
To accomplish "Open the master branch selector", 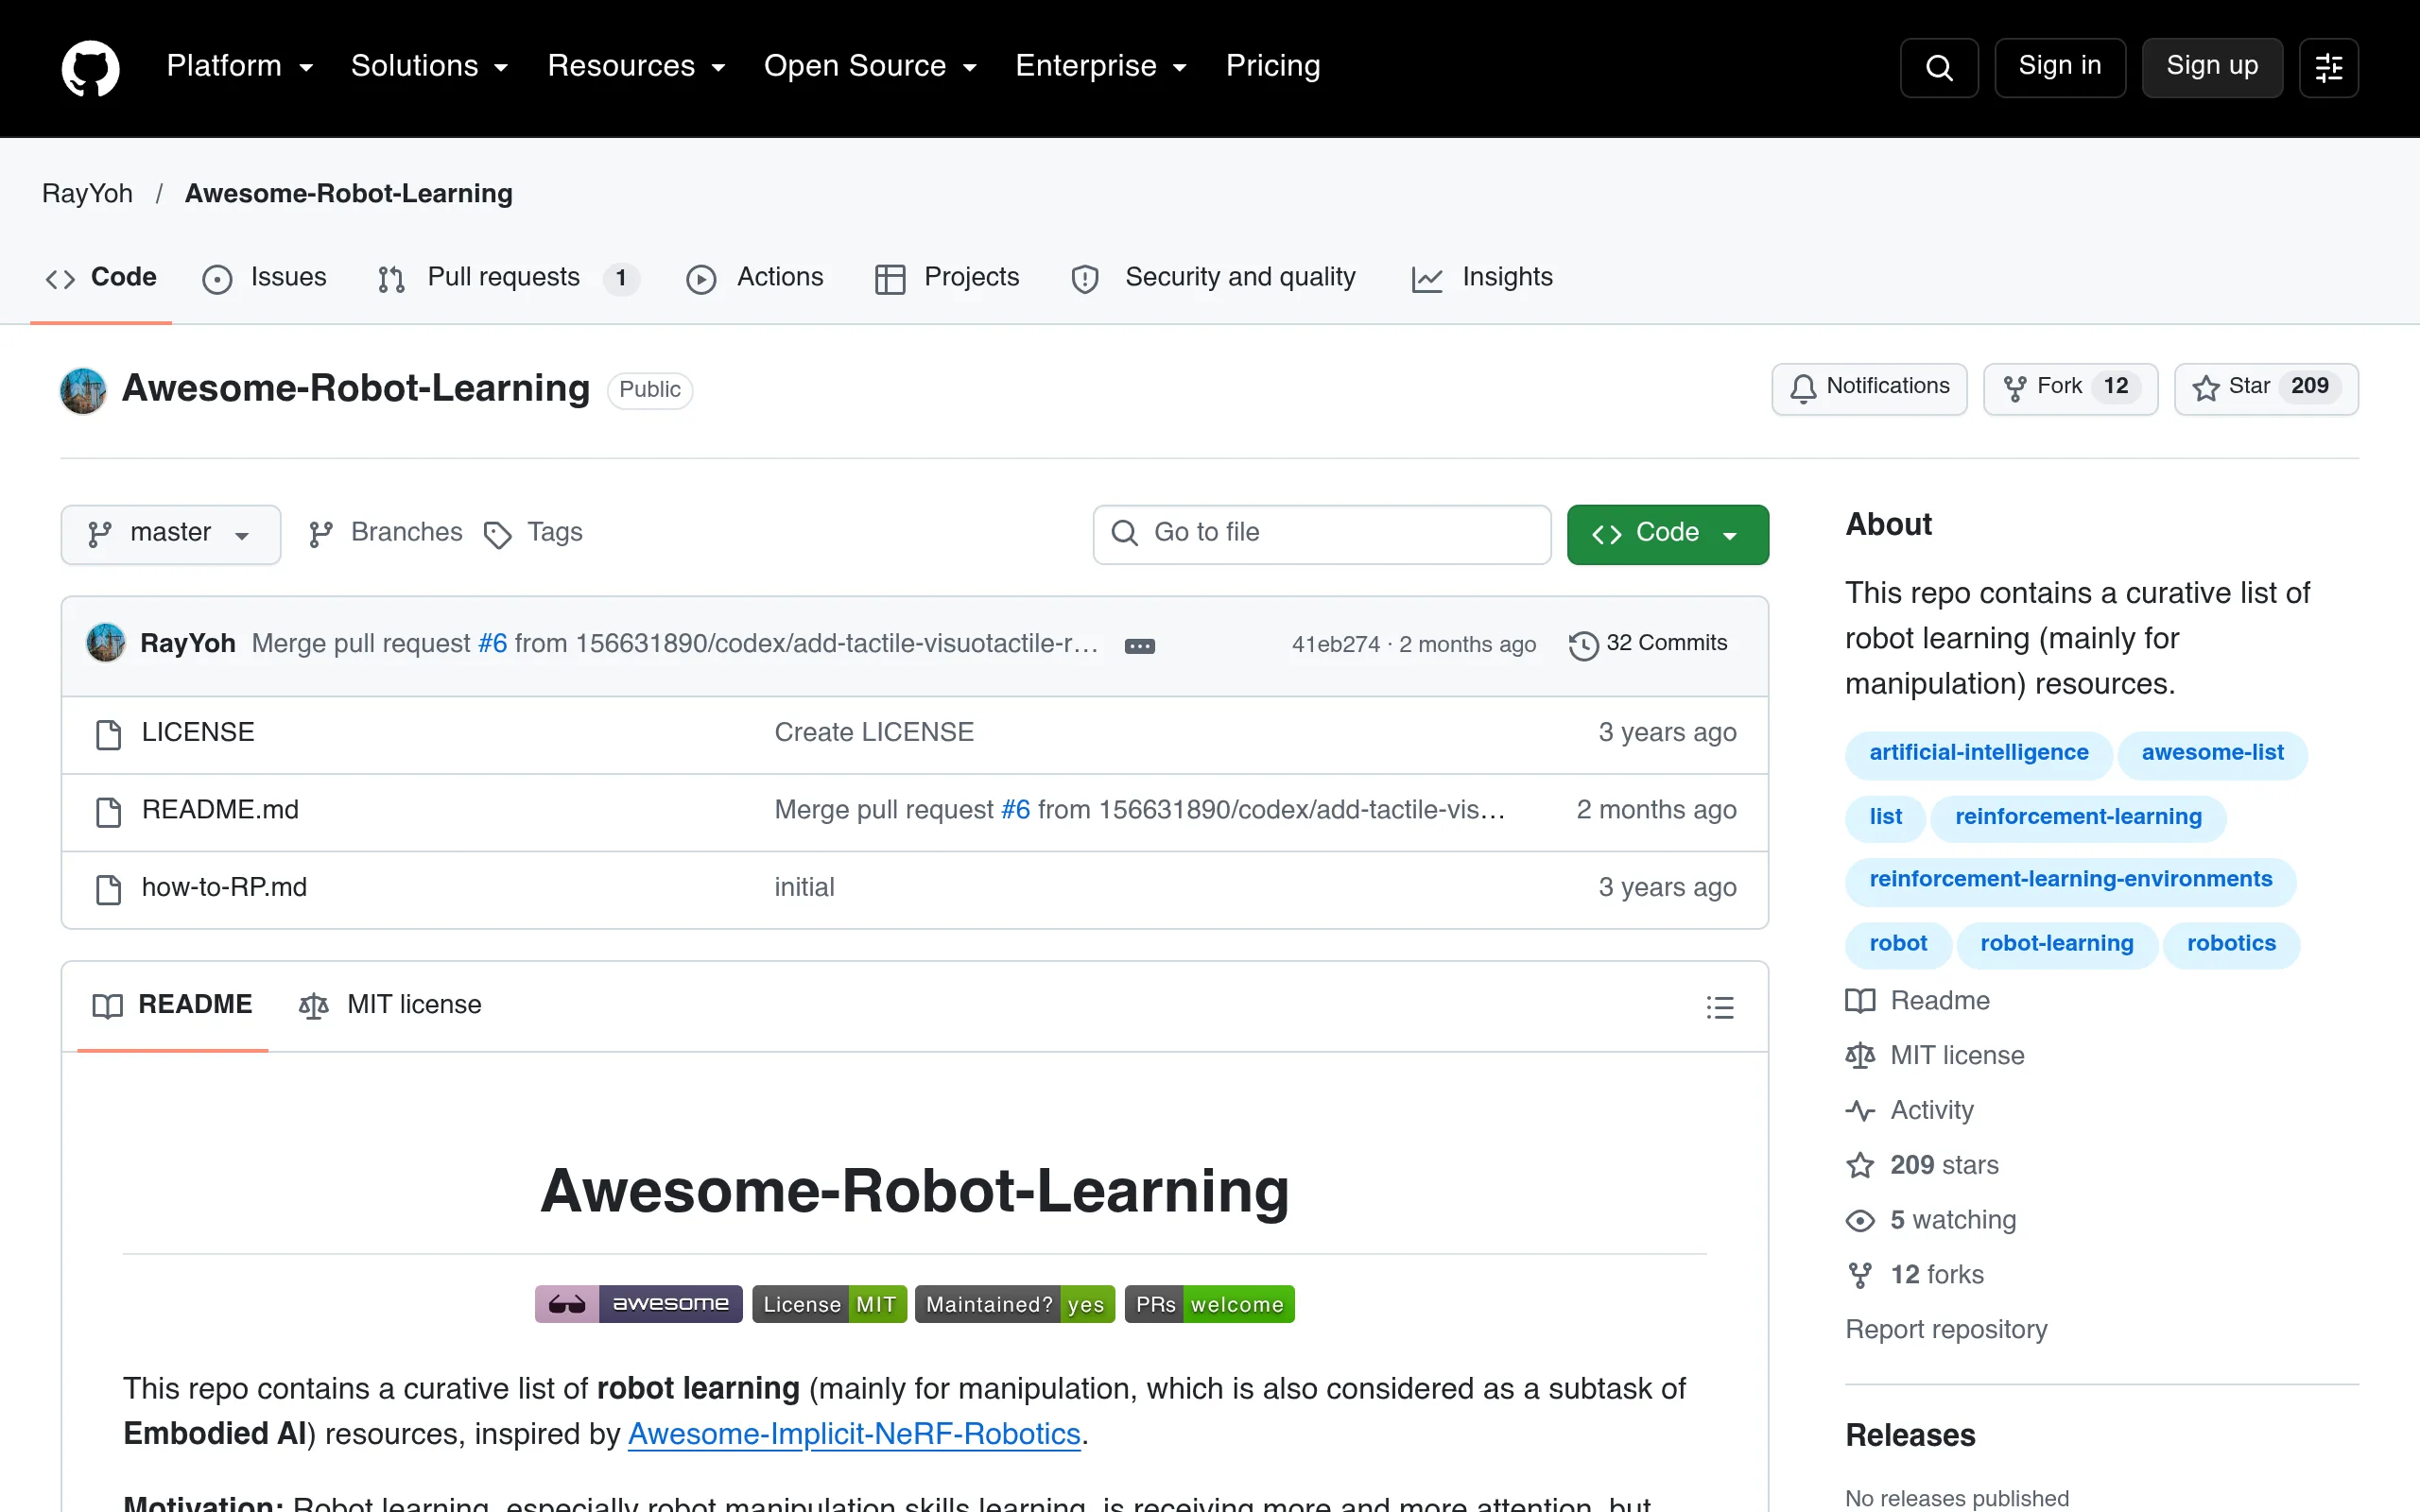I will 170,534.
